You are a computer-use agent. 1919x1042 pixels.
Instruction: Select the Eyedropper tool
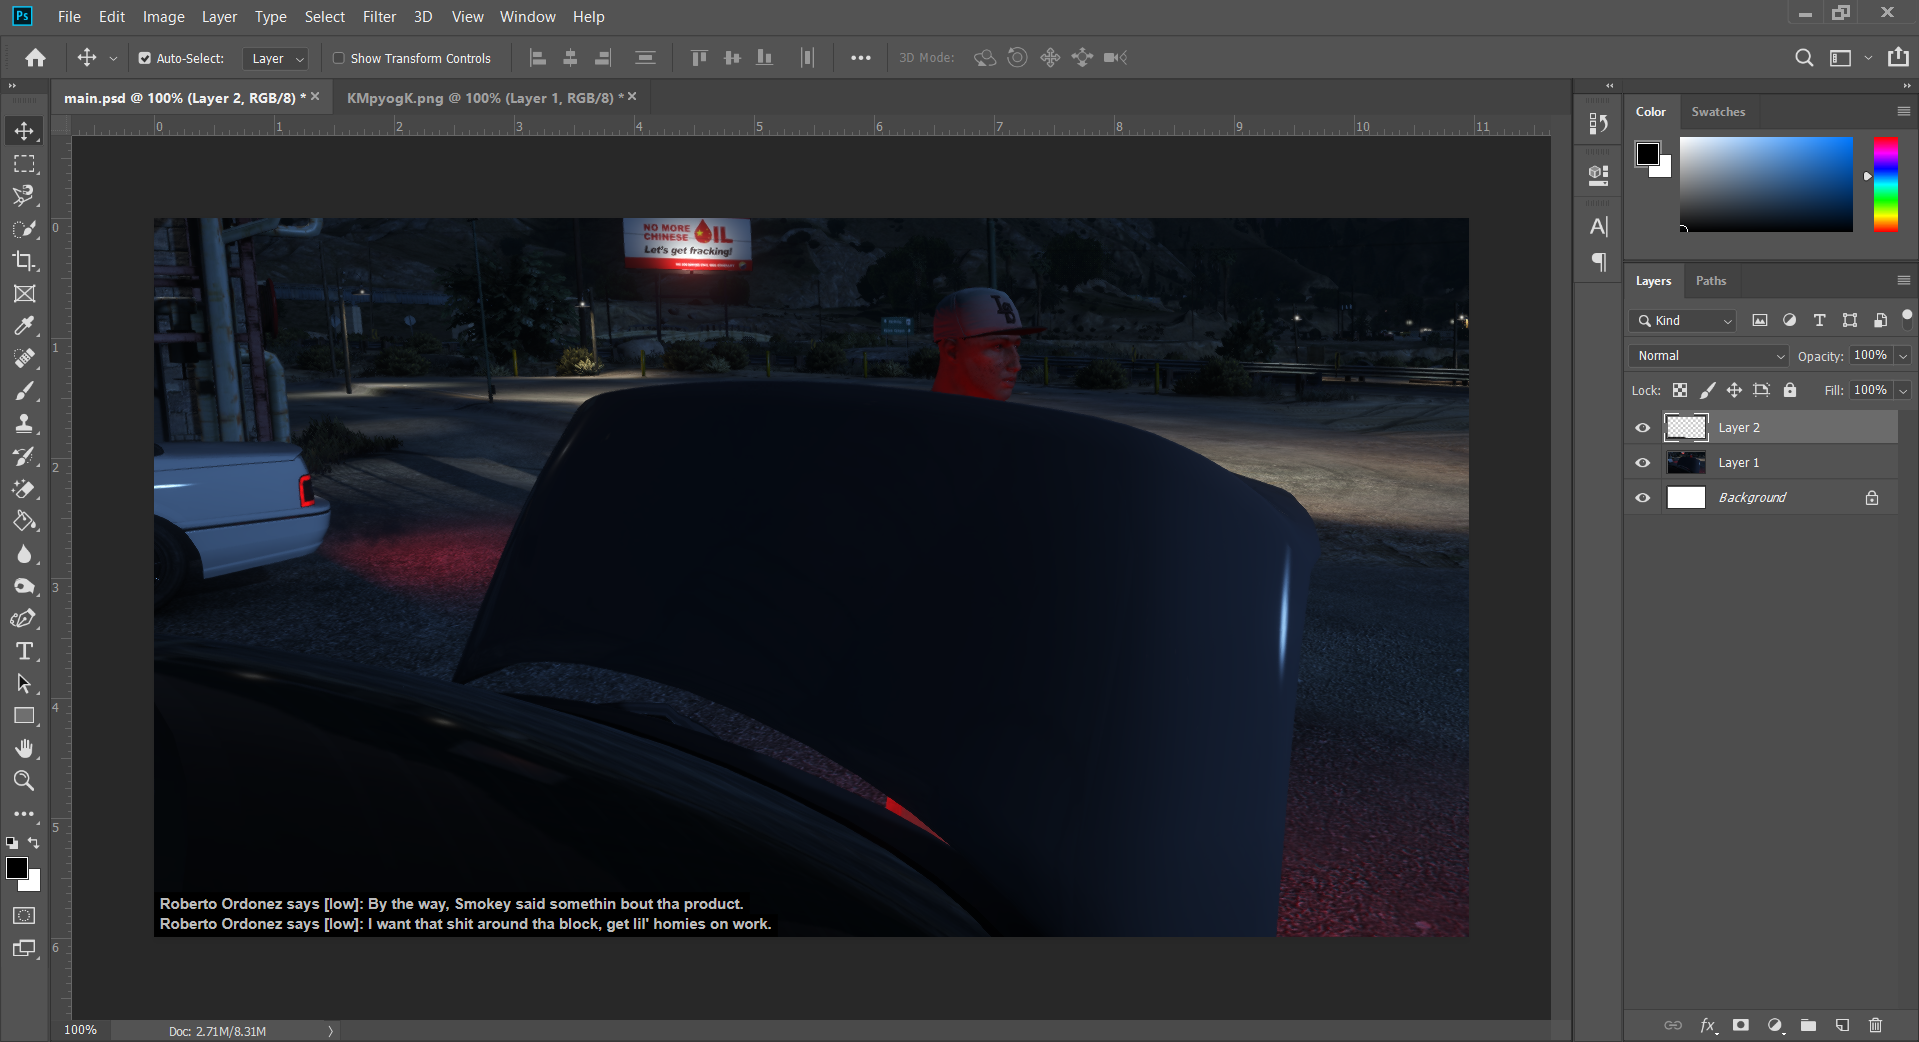click(x=24, y=326)
